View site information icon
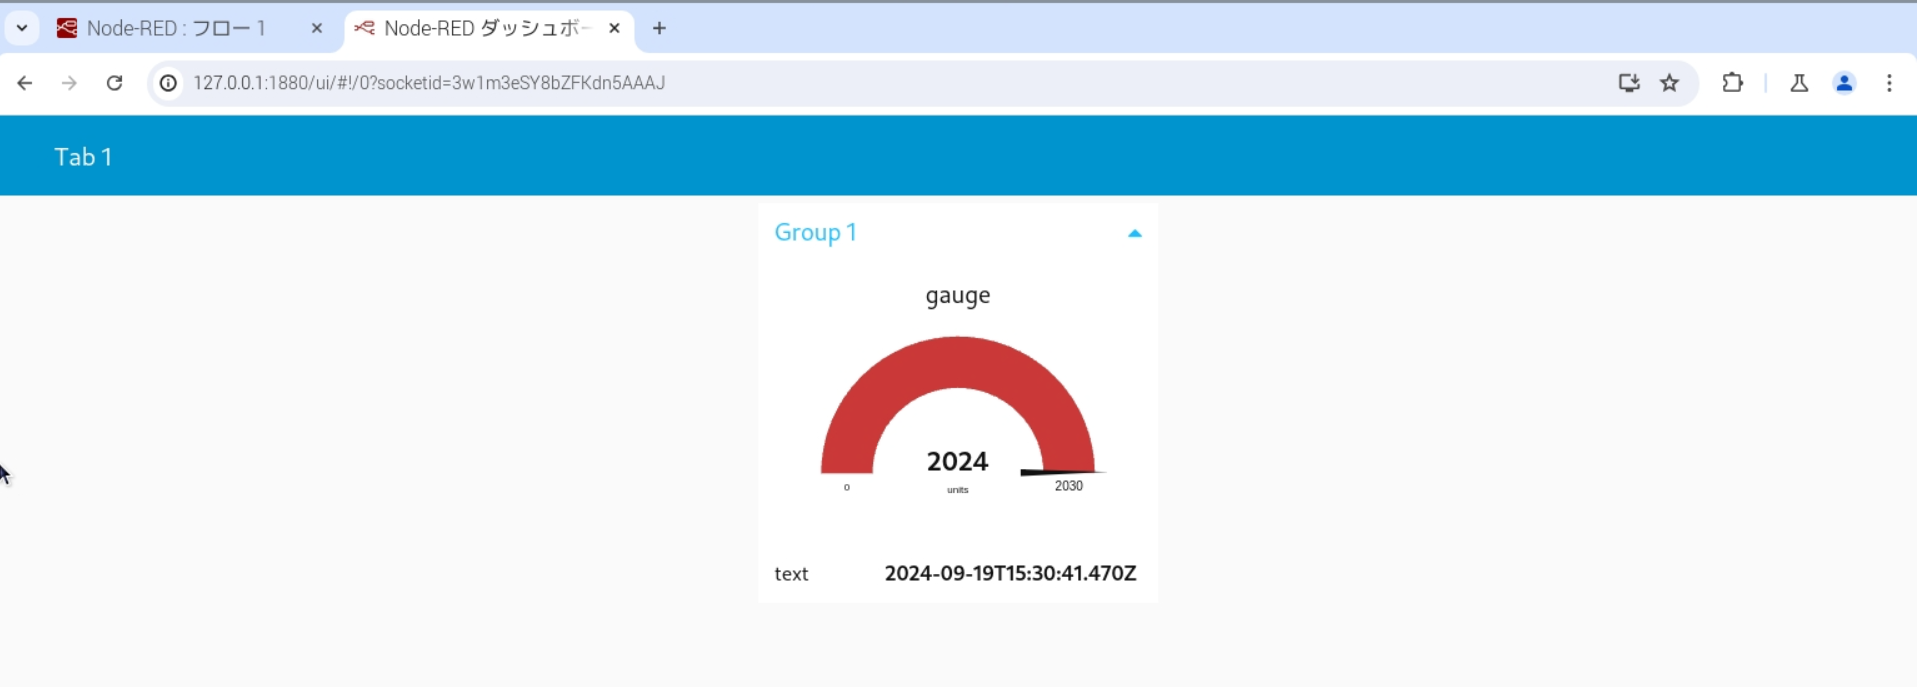Image resolution: width=1917 pixels, height=687 pixels. click(x=169, y=83)
